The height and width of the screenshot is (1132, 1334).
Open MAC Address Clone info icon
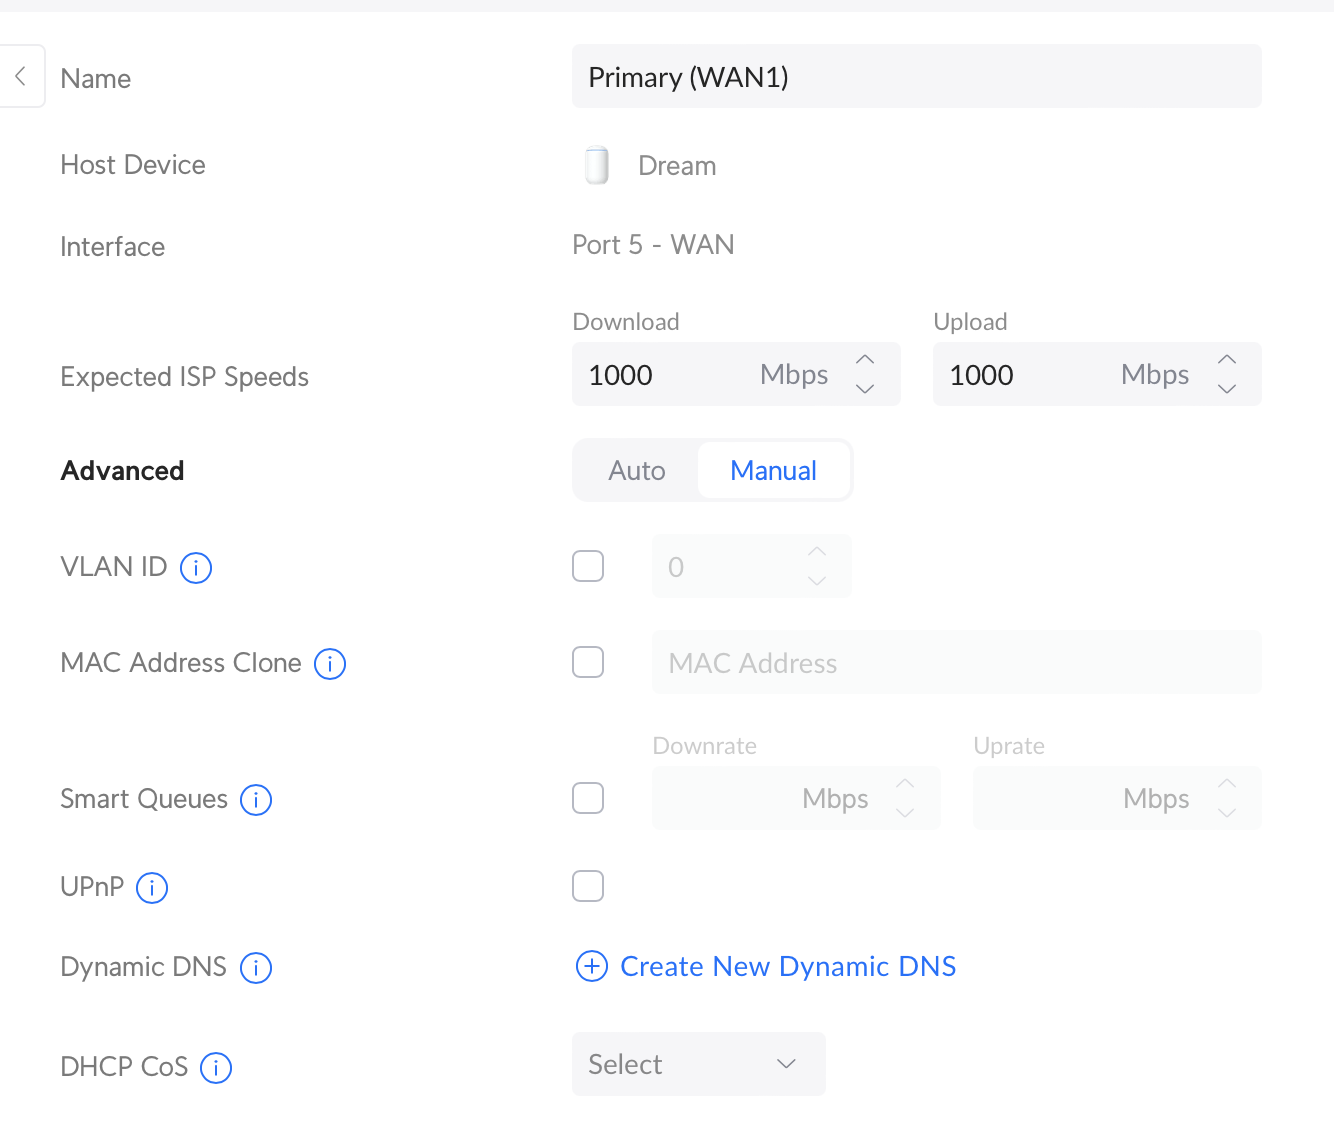click(330, 664)
